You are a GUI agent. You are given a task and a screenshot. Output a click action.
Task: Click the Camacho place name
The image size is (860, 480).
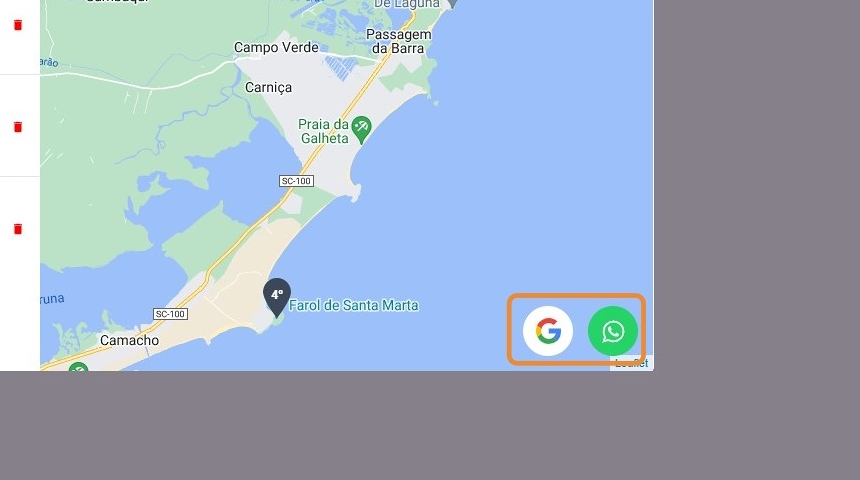coord(129,340)
